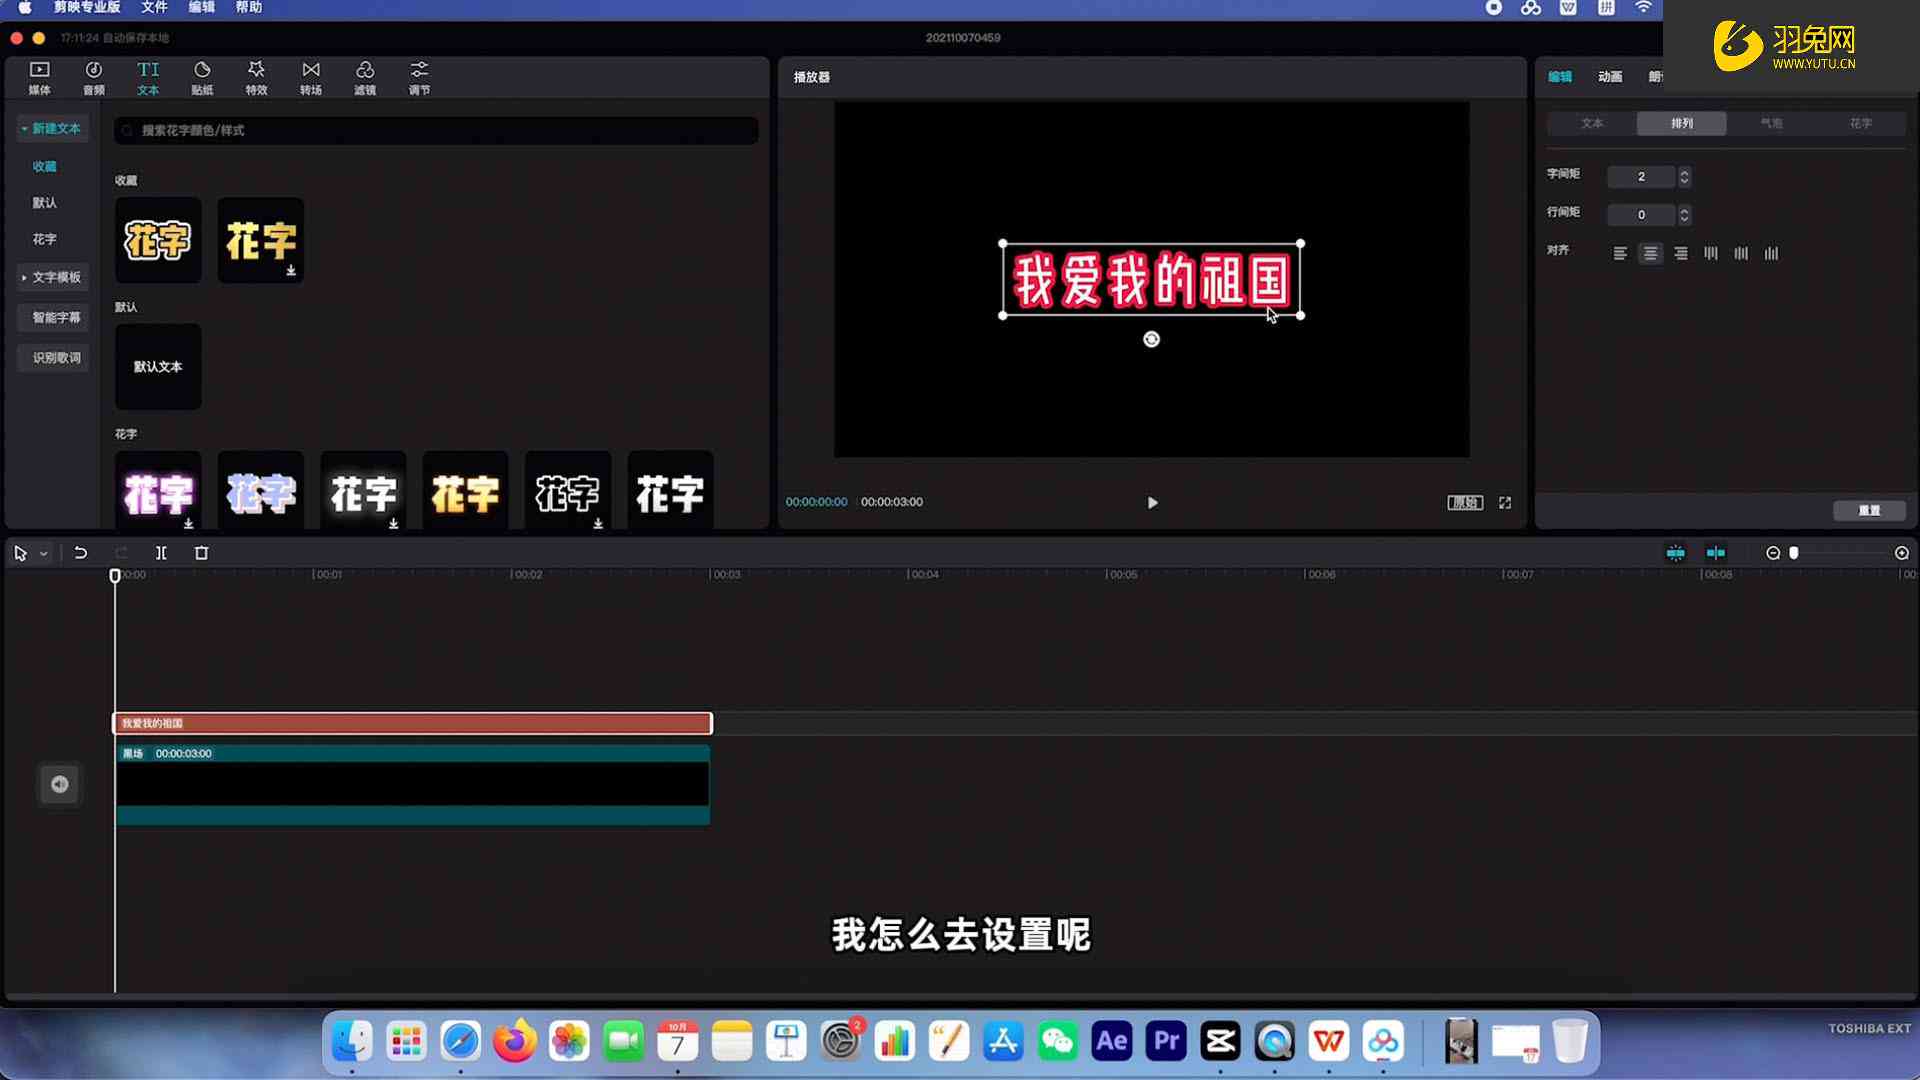Set vertical text bottom alignment

[1772, 254]
